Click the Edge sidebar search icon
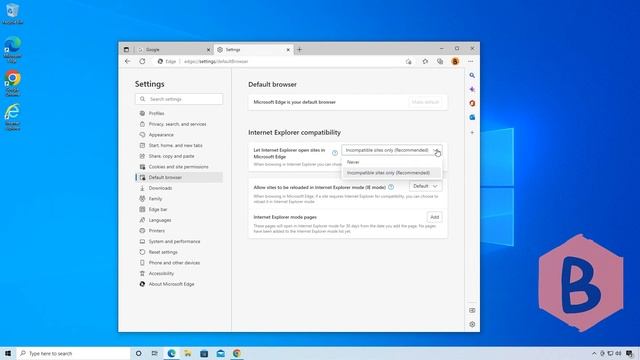Image resolution: width=640 pixels, height=360 pixels. click(x=472, y=76)
